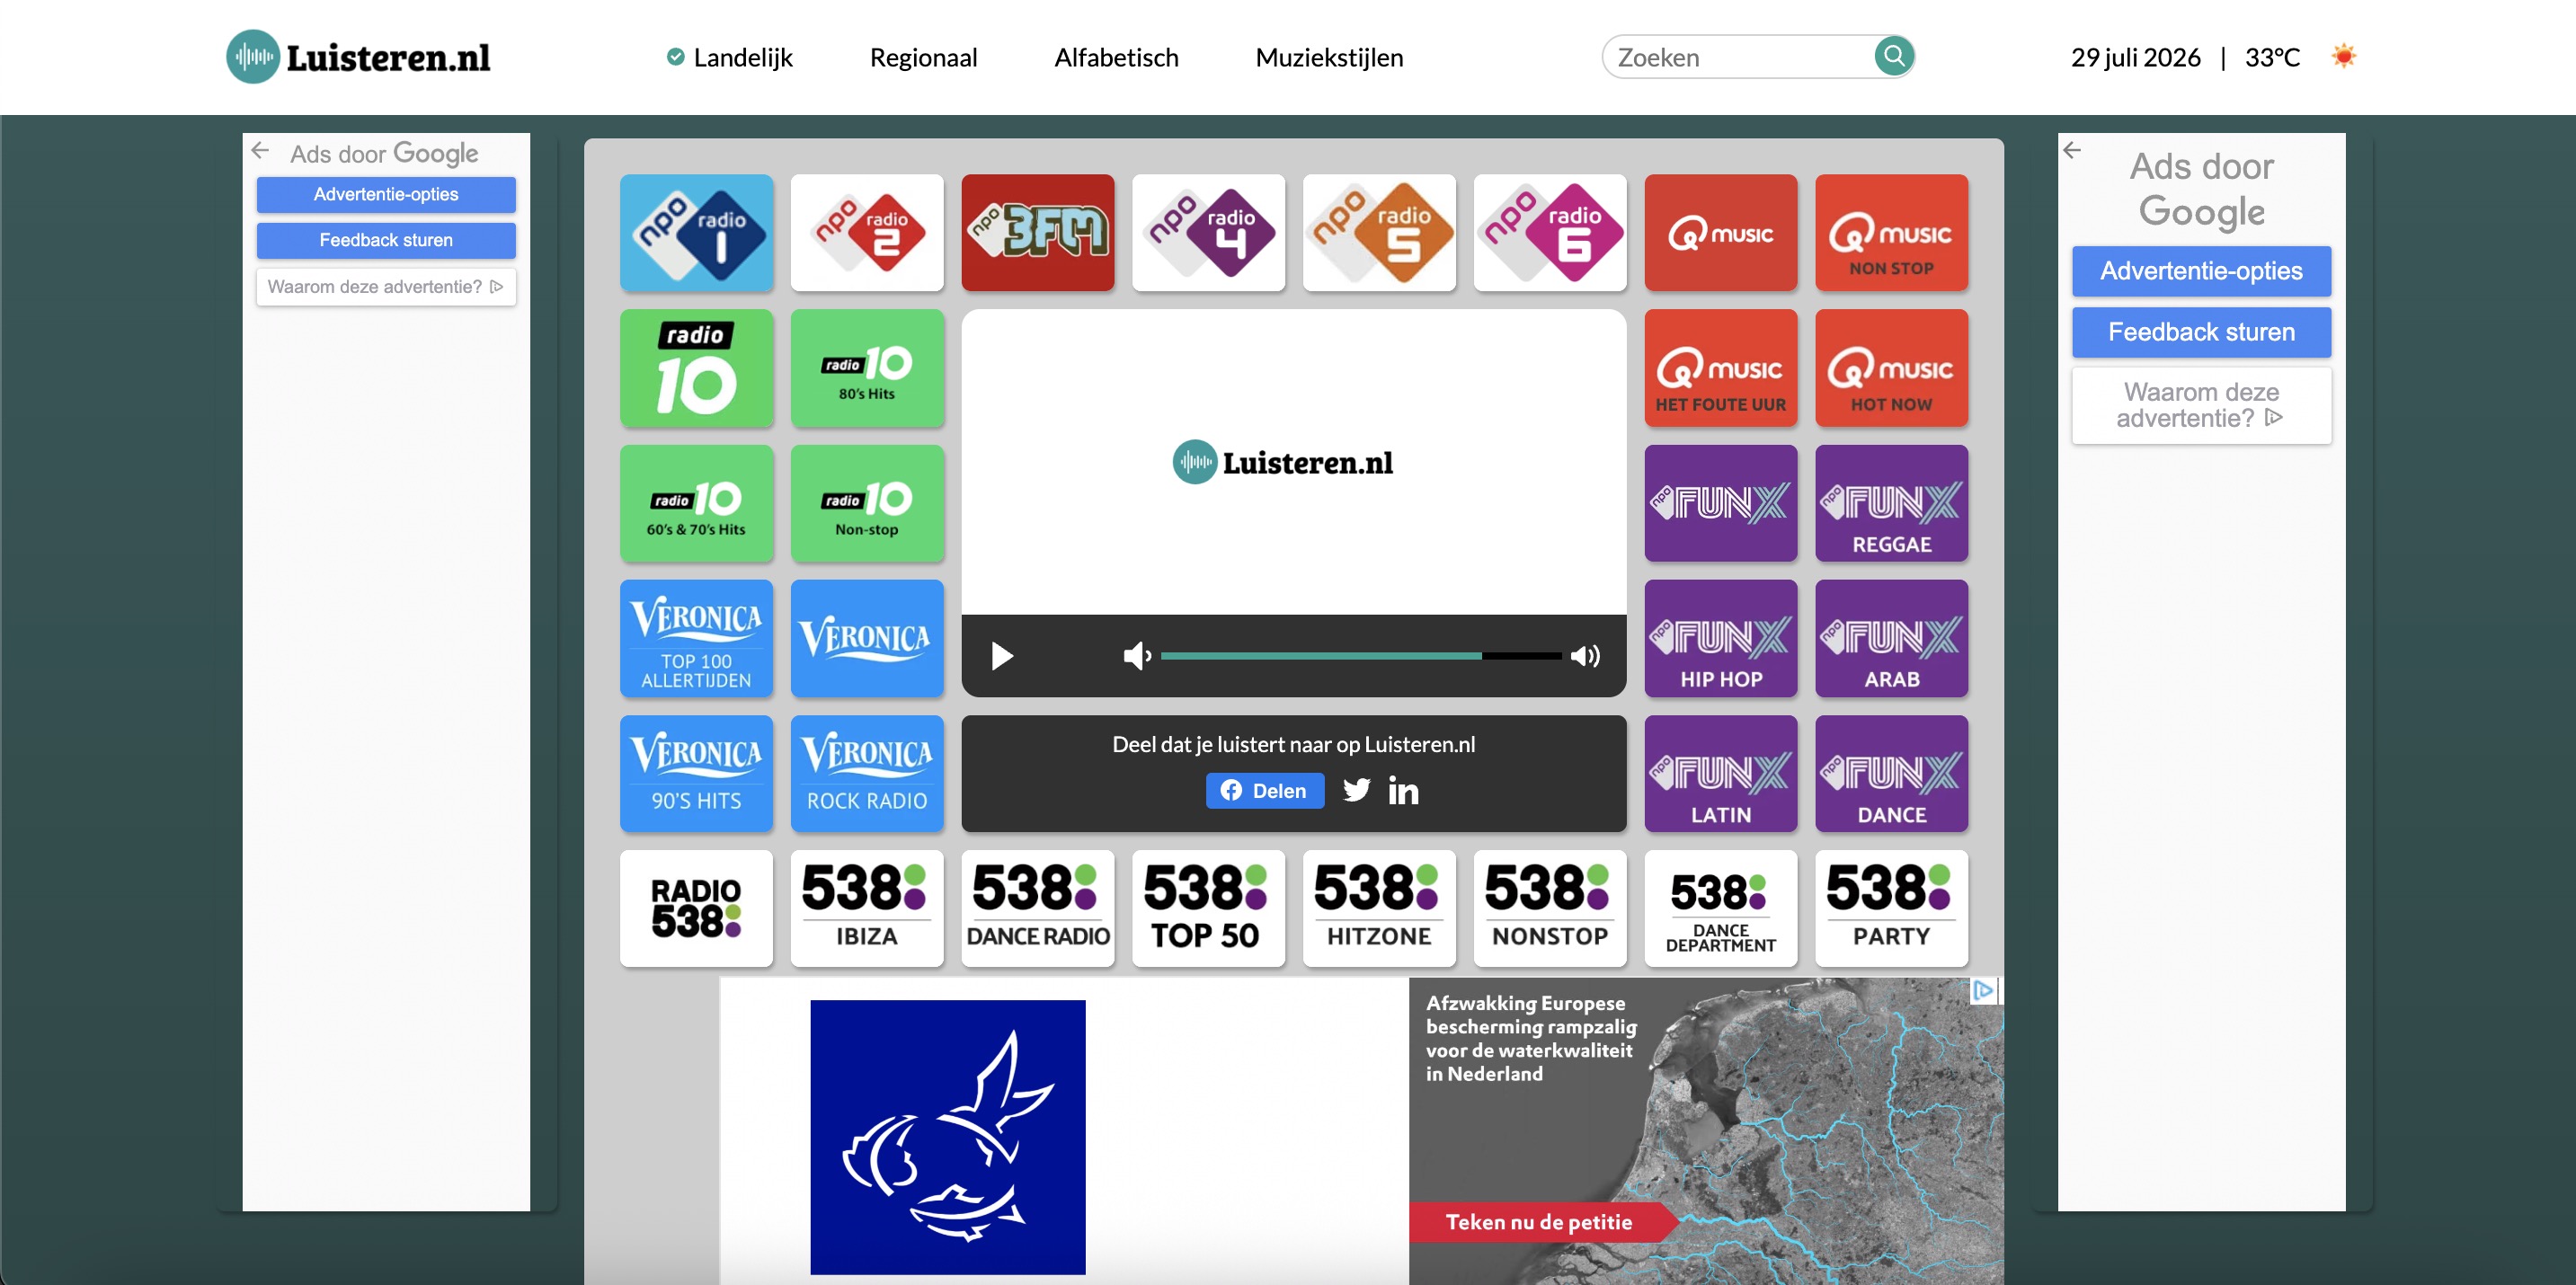Play Radio 10 Non-stop

[867, 503]
